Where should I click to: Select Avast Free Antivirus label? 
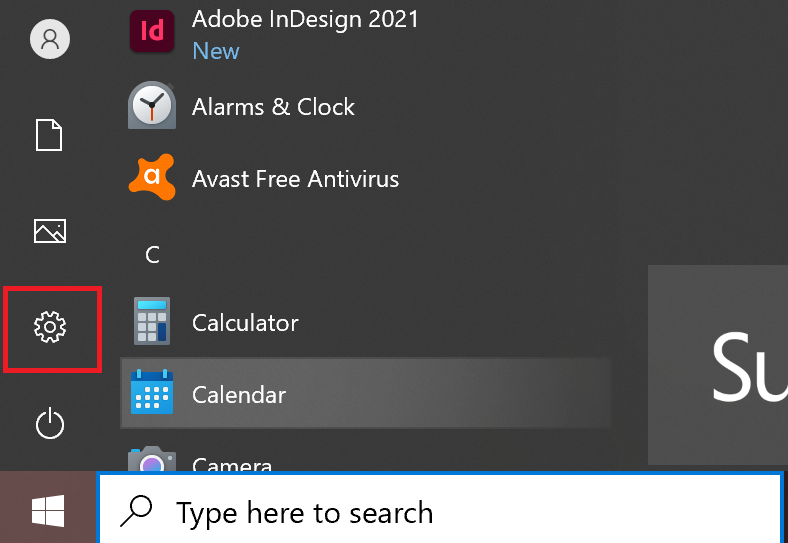tap(296, 179)
